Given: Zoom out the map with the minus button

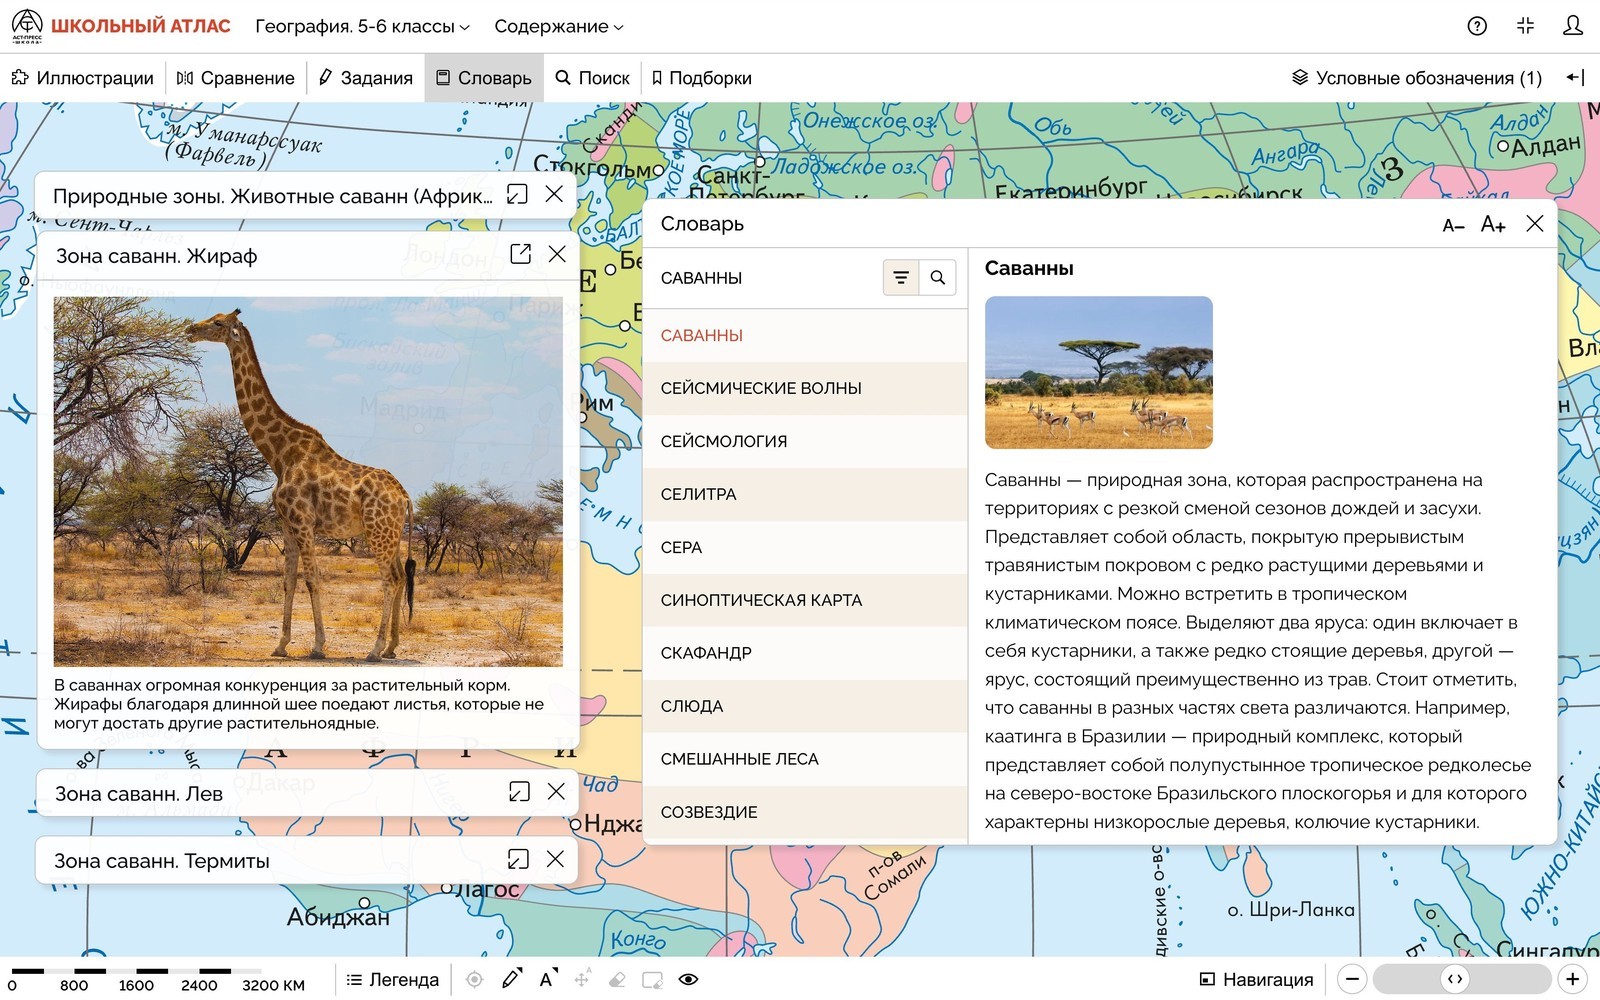Looking at the screenshot, I should pos(1352,979).
